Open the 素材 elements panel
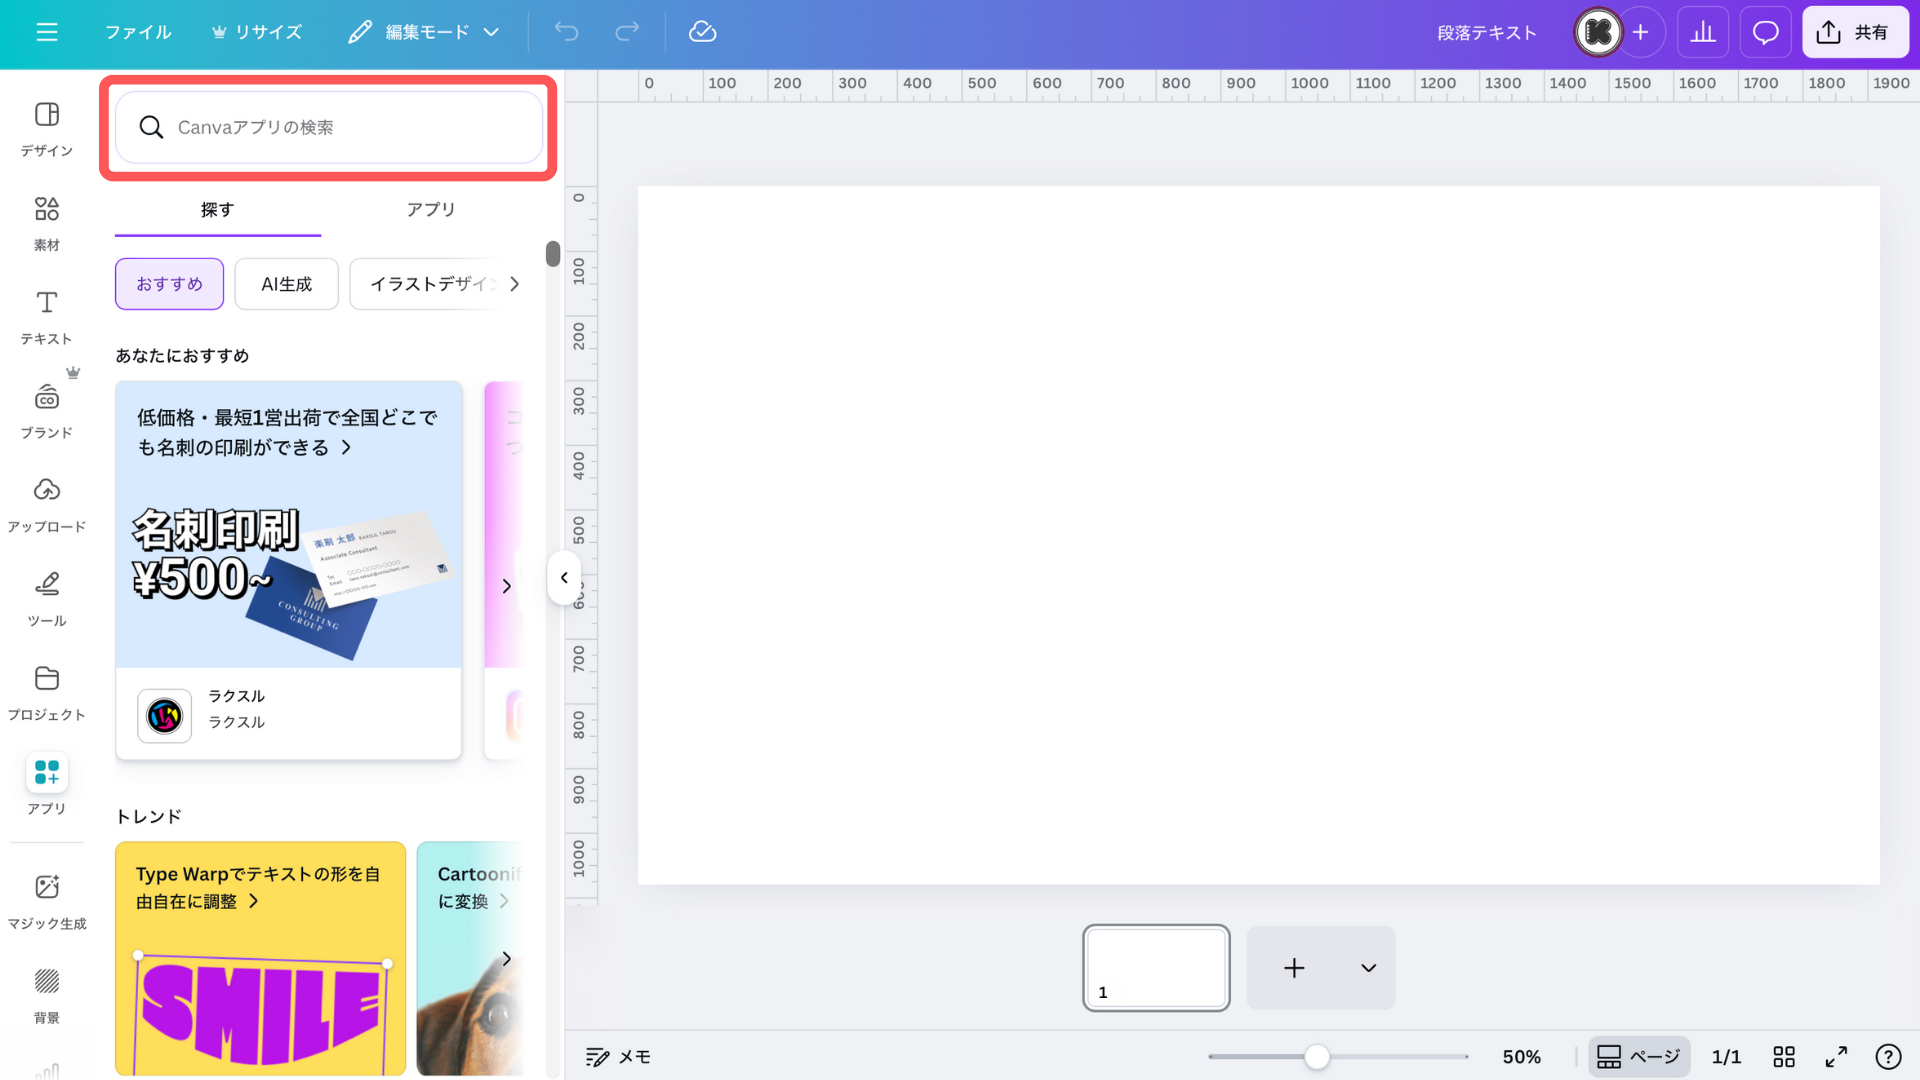 point(47,223)
